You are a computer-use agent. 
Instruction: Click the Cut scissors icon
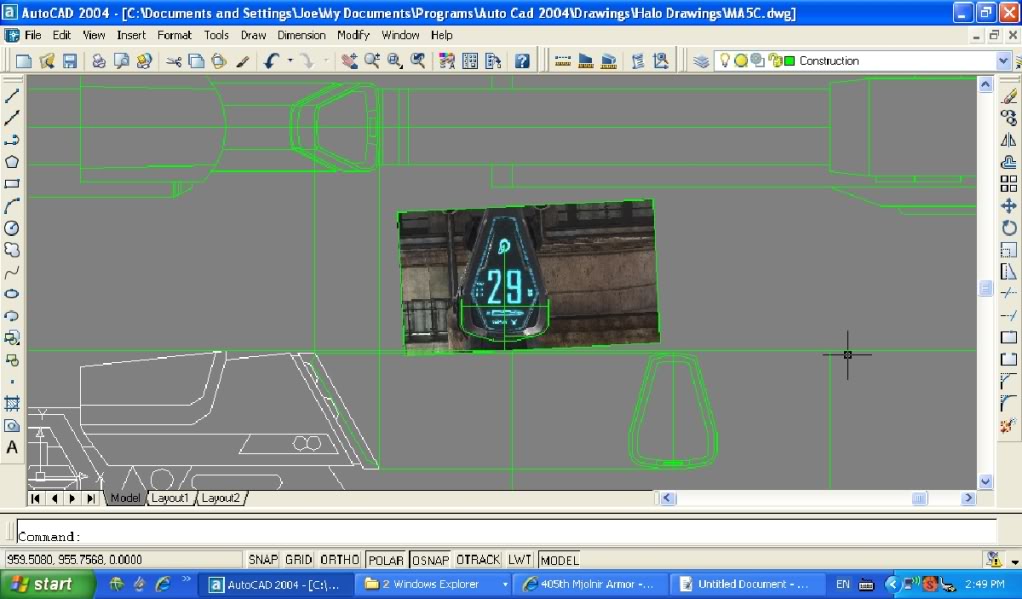pos(173,61)
